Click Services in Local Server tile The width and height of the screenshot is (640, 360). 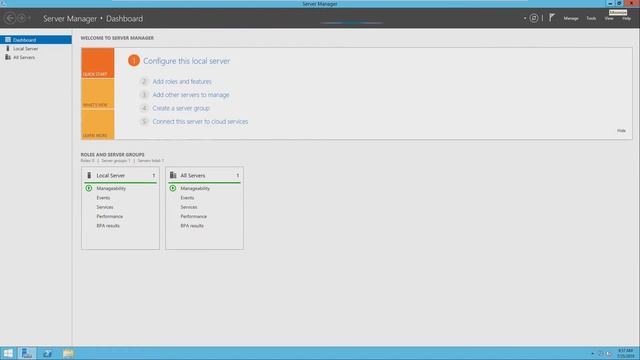105,207
